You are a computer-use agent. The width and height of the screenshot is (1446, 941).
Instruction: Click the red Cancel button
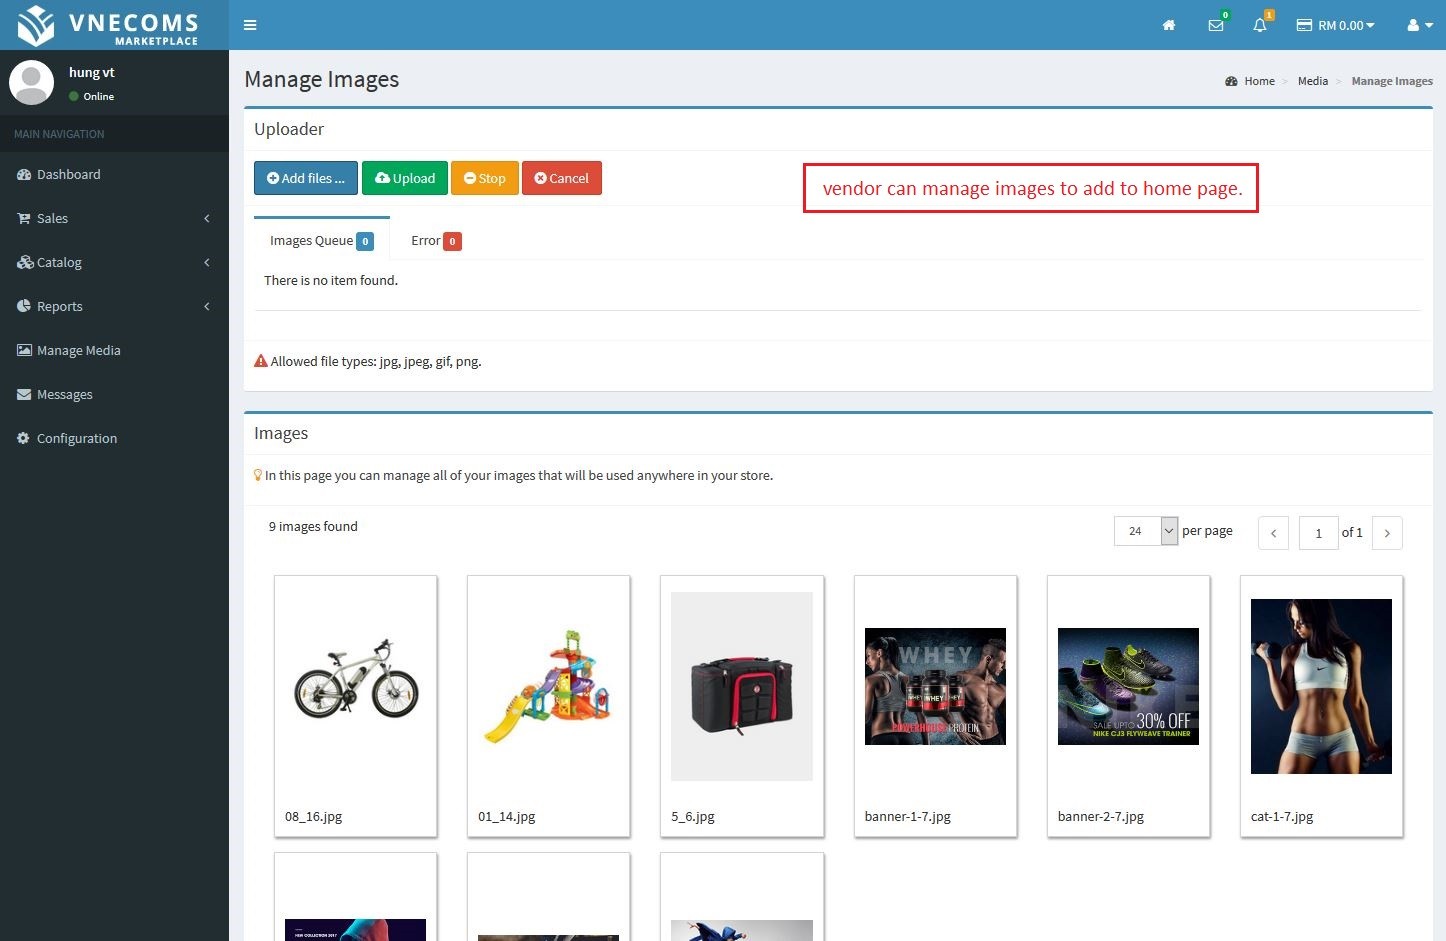[x=562, y=178]
